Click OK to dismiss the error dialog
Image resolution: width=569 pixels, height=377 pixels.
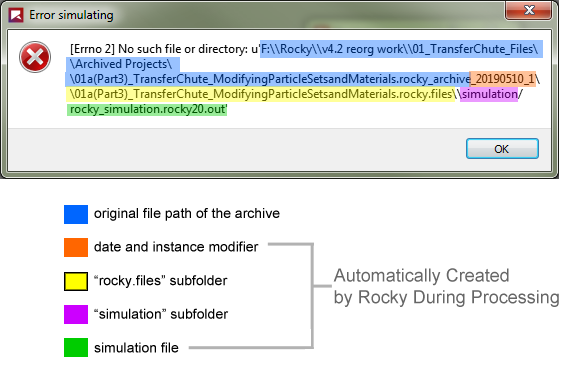pyautogui.click(x=502, y=149)
